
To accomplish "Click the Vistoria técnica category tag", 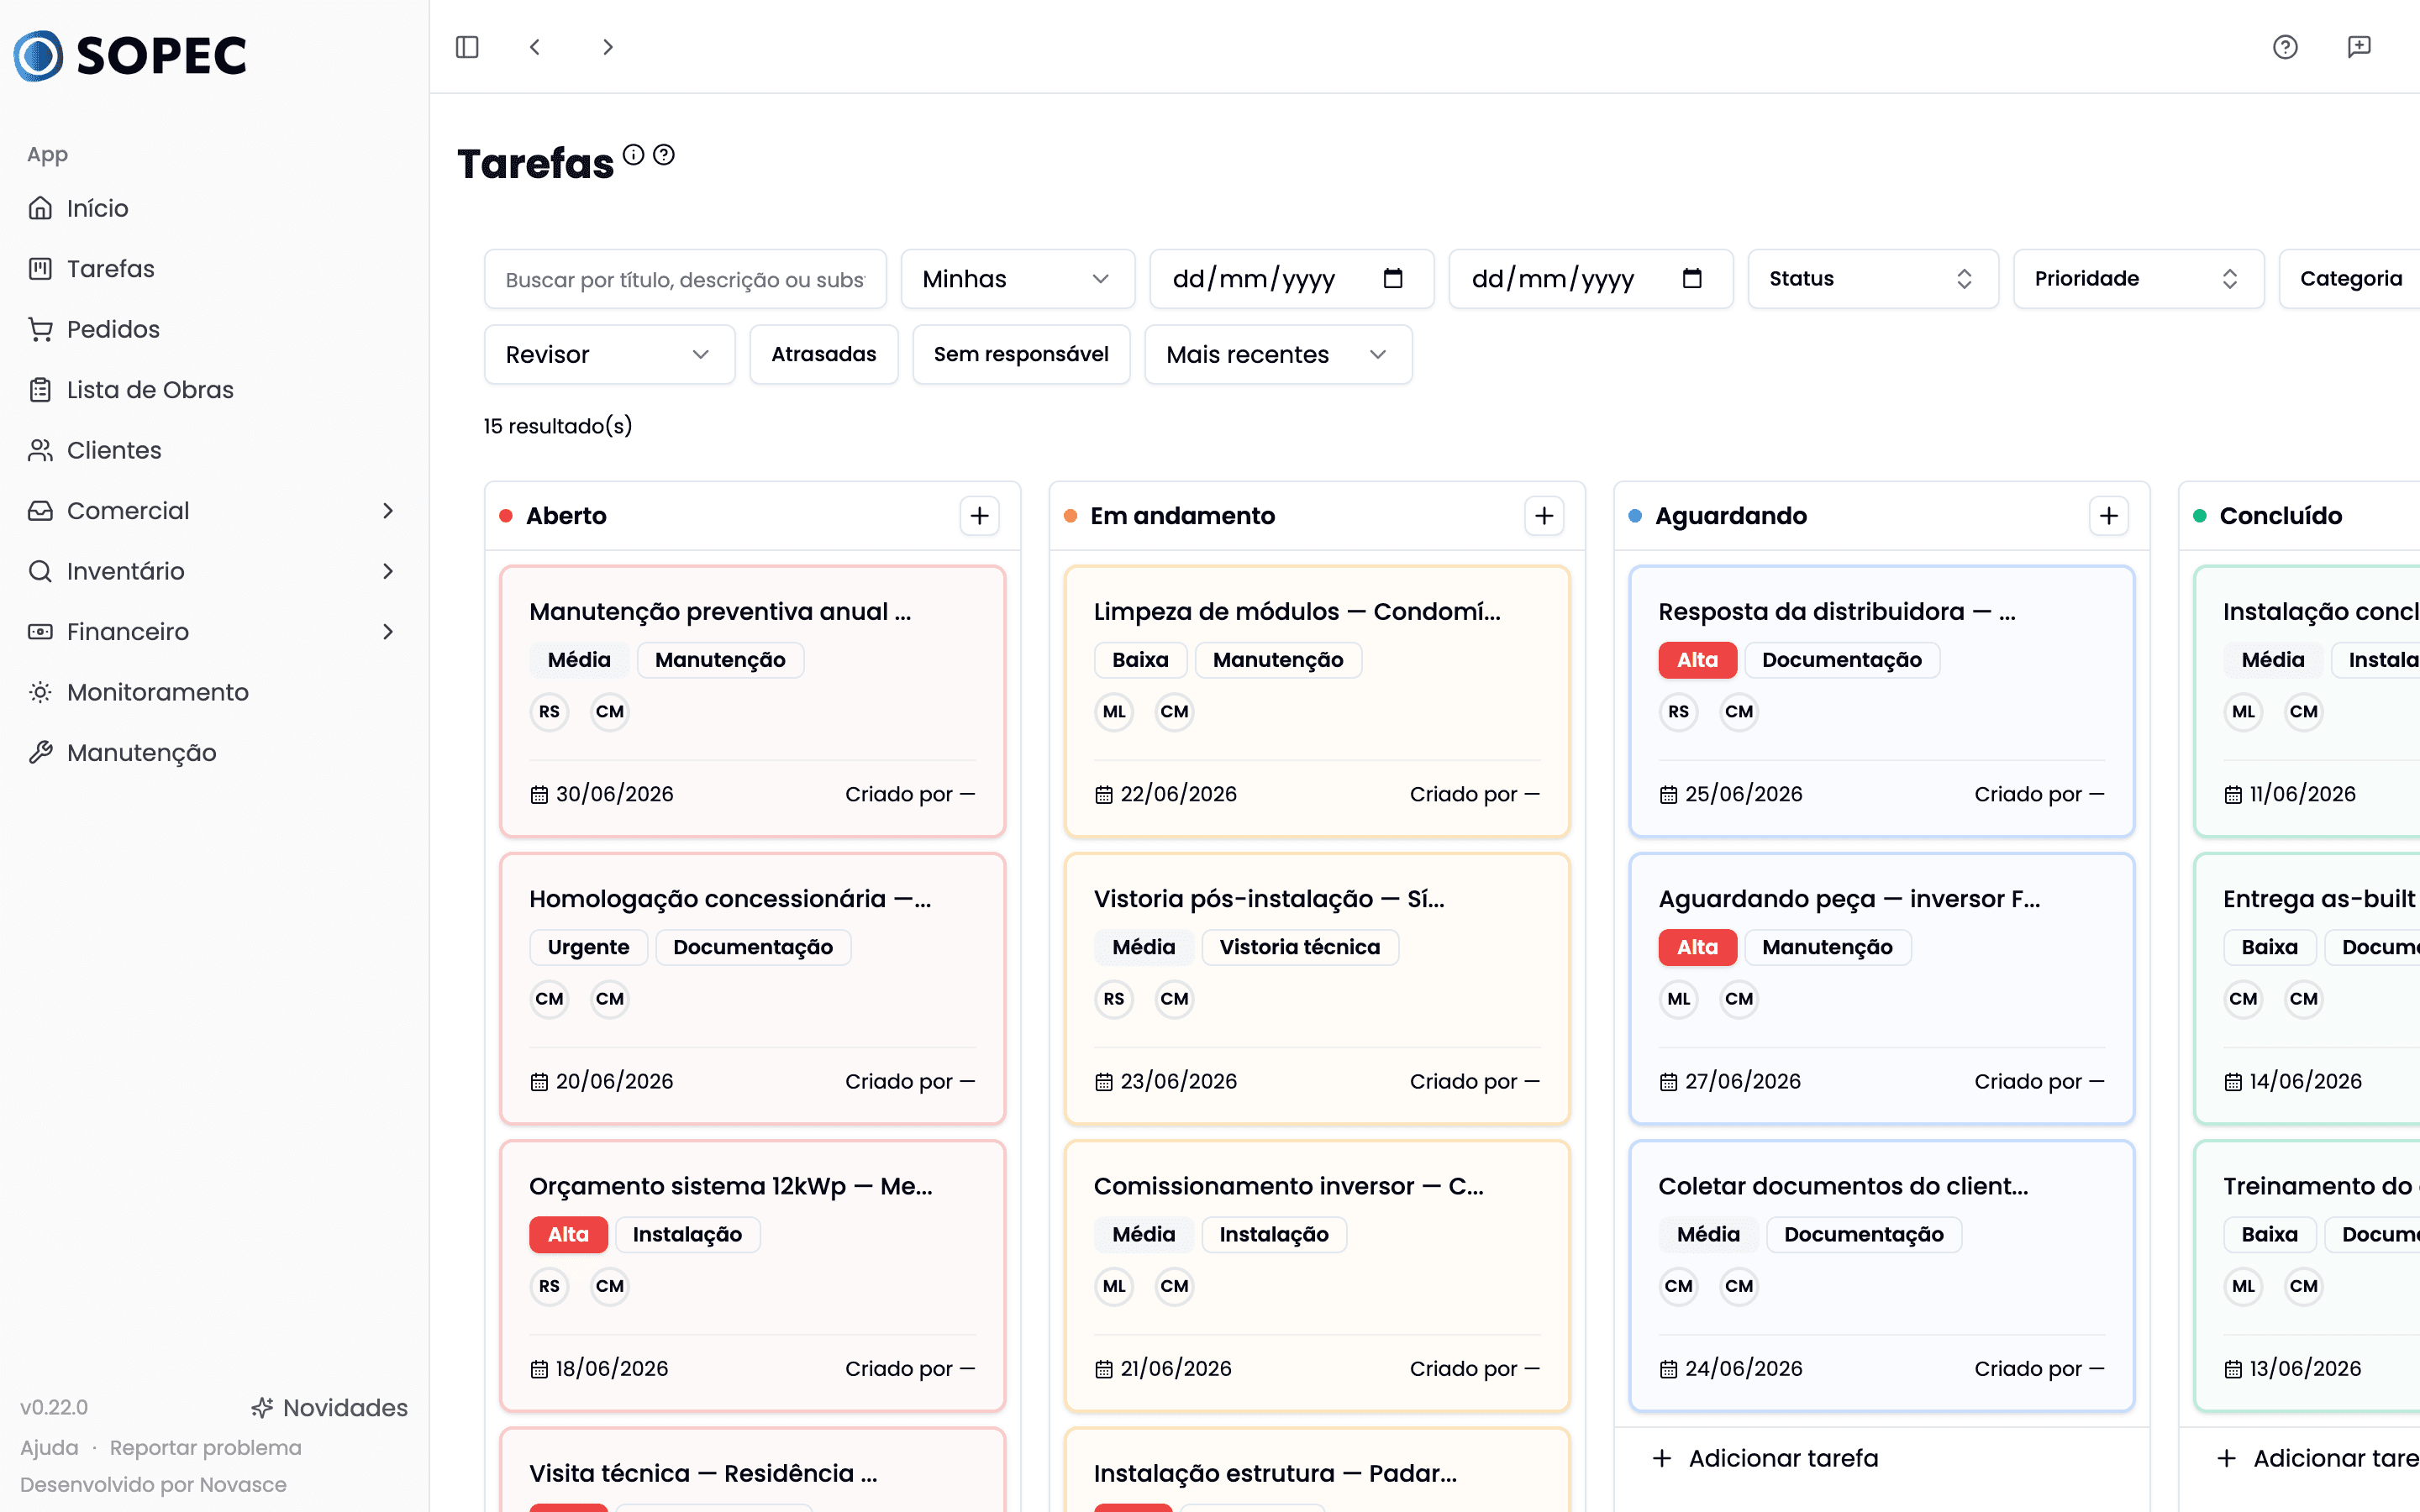I will pos(1299,947).
